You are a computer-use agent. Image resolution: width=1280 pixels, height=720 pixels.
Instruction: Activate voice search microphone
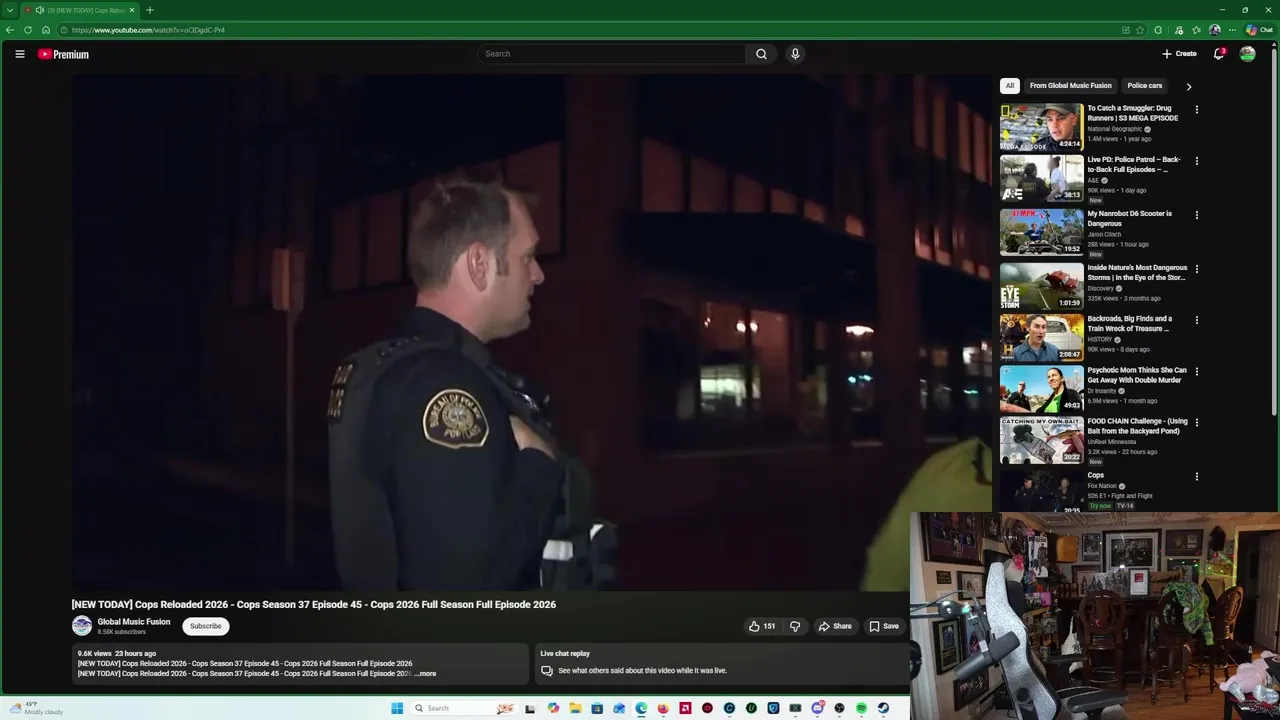[795, 54]
